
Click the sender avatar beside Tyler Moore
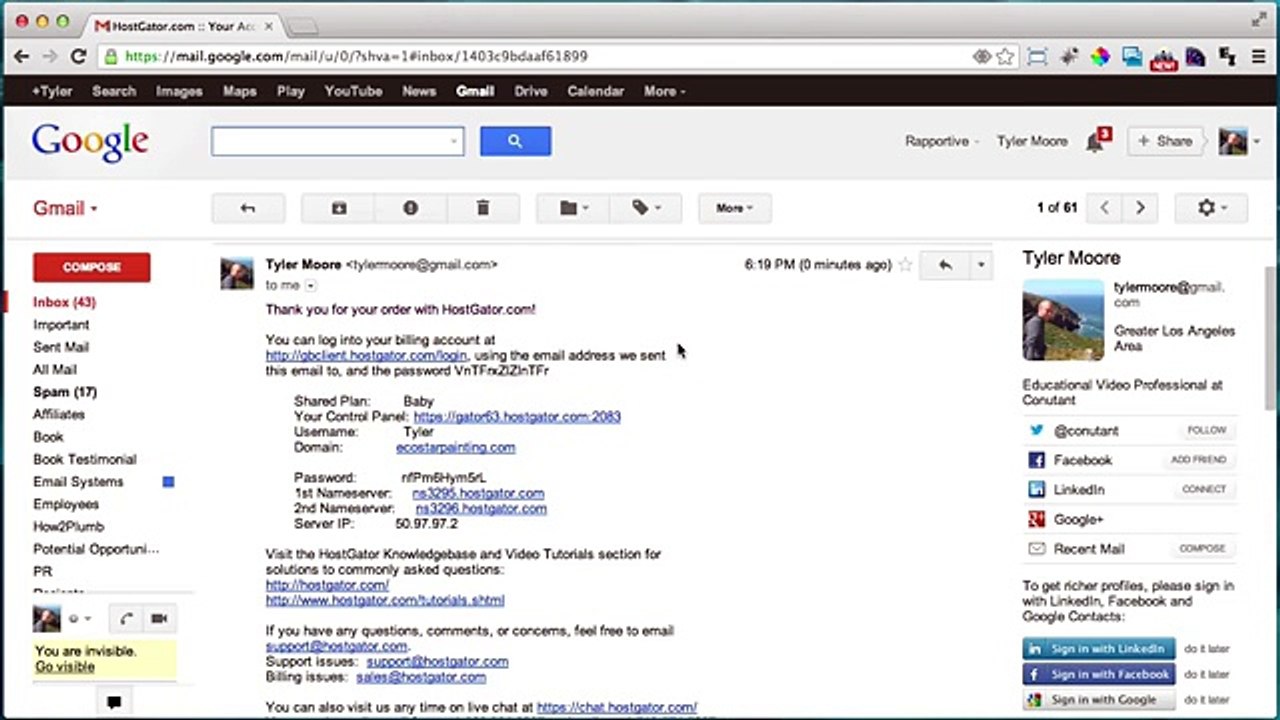tap(237, 273)
